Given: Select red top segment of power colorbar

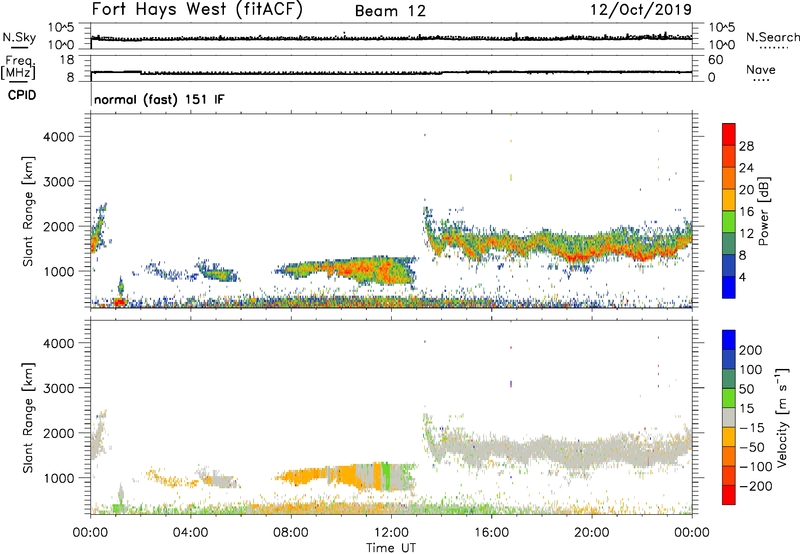Looking at the screenshot, I should coord(729,135).
